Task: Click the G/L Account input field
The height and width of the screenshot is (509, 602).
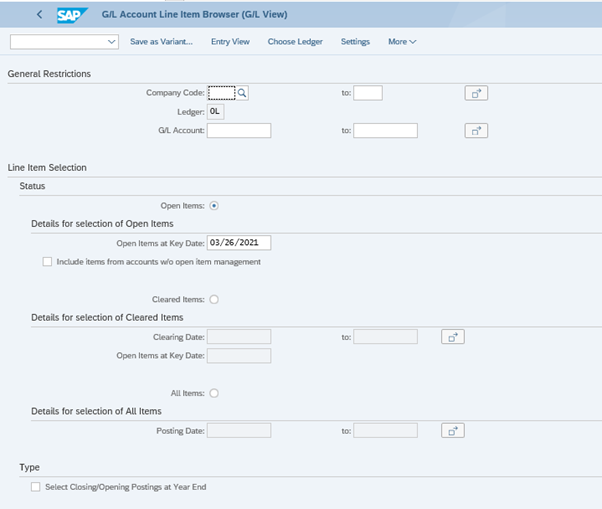Action: point(239,130)
